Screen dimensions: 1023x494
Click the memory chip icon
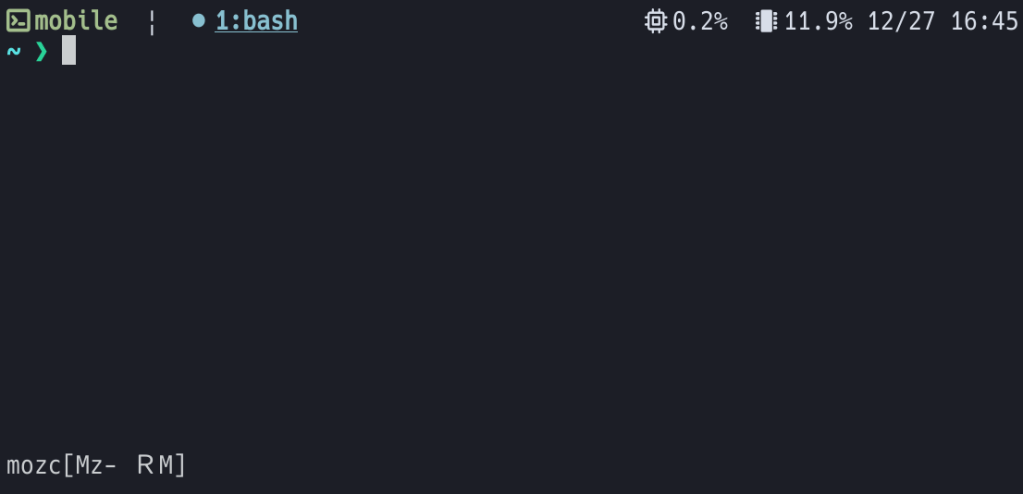tap(766, 21)
